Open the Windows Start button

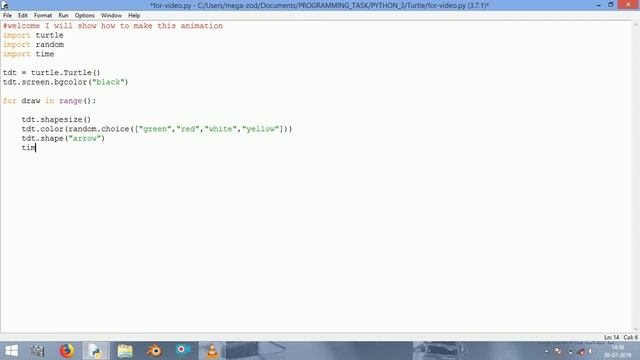click(x=11, y=351)
